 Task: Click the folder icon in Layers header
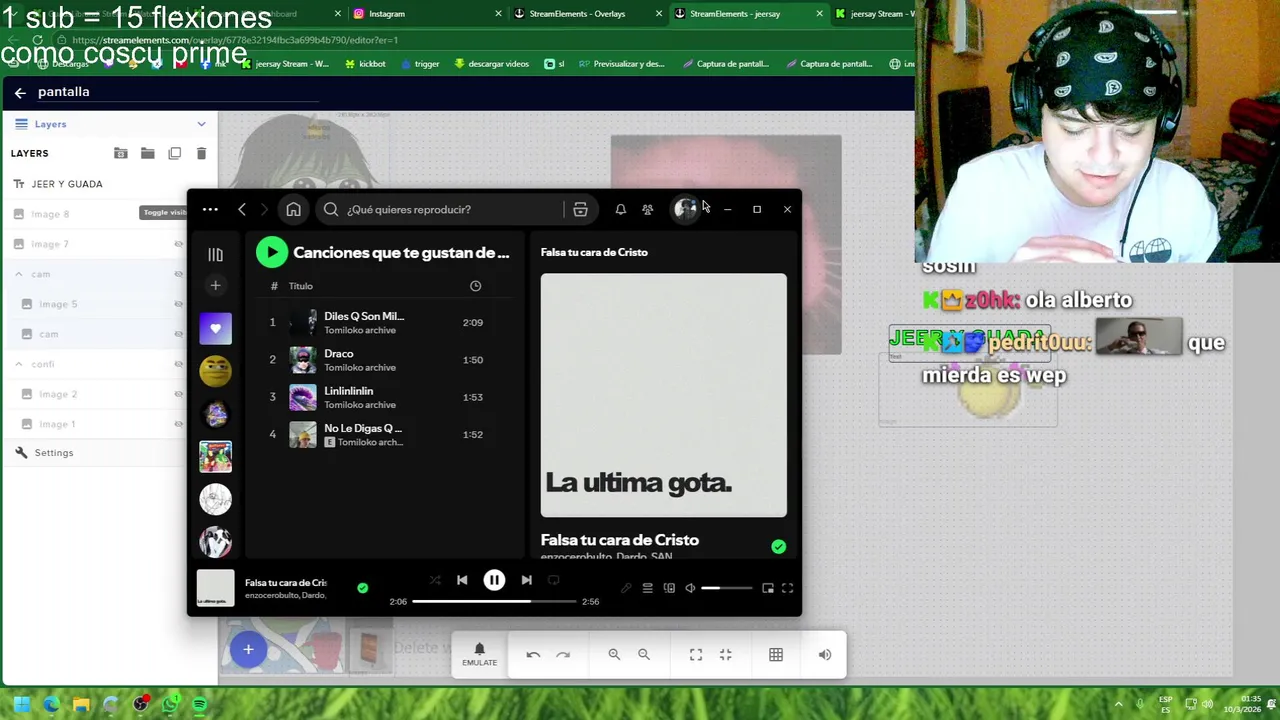[147, 153]
